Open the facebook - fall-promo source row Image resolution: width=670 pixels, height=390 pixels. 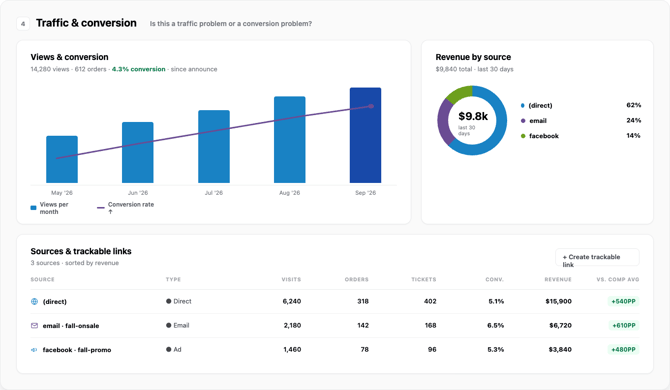(x=335, y=349)
